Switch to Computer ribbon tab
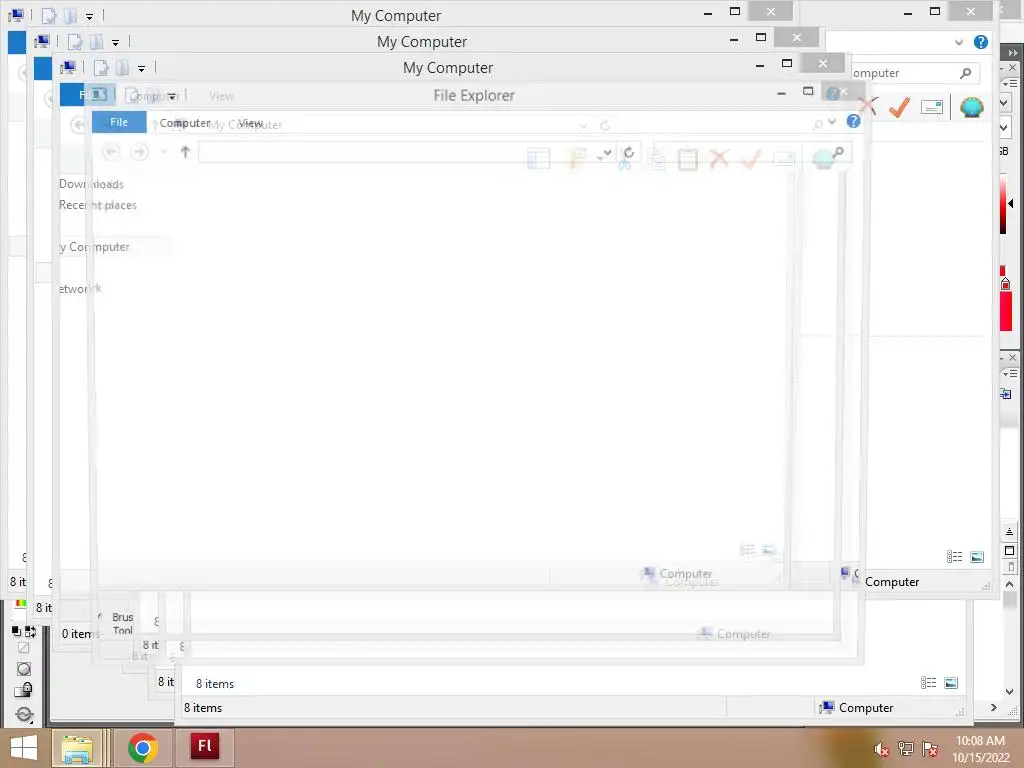Viewport: 1024px width, 768px height. pyautogui.click(x=185, y=123)
